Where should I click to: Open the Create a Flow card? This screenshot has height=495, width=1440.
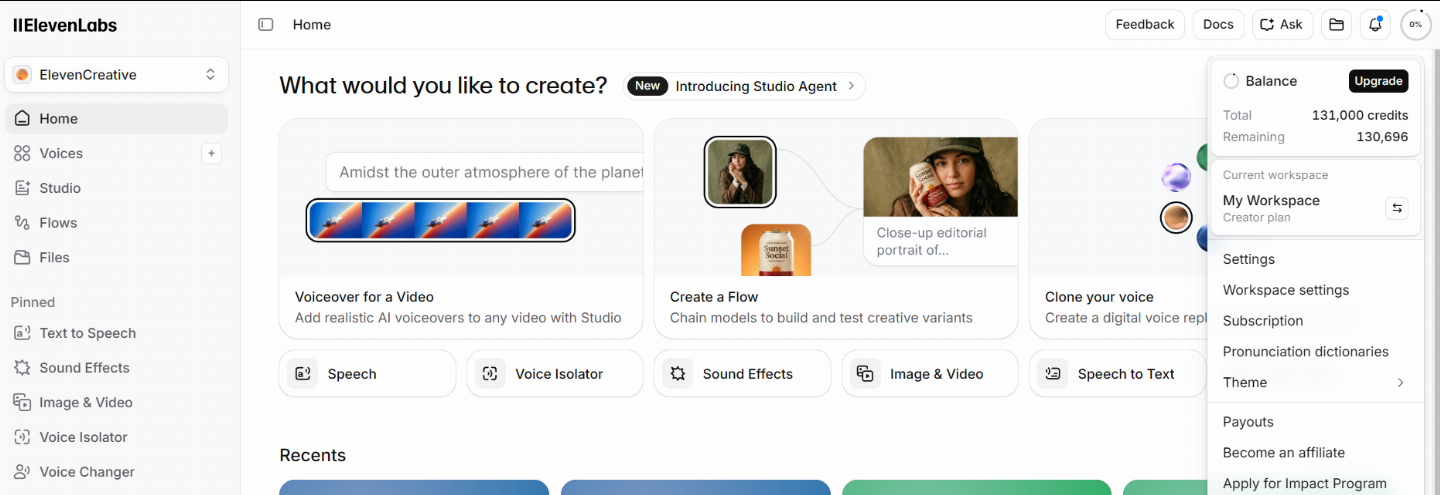click(x=836, y=229)
